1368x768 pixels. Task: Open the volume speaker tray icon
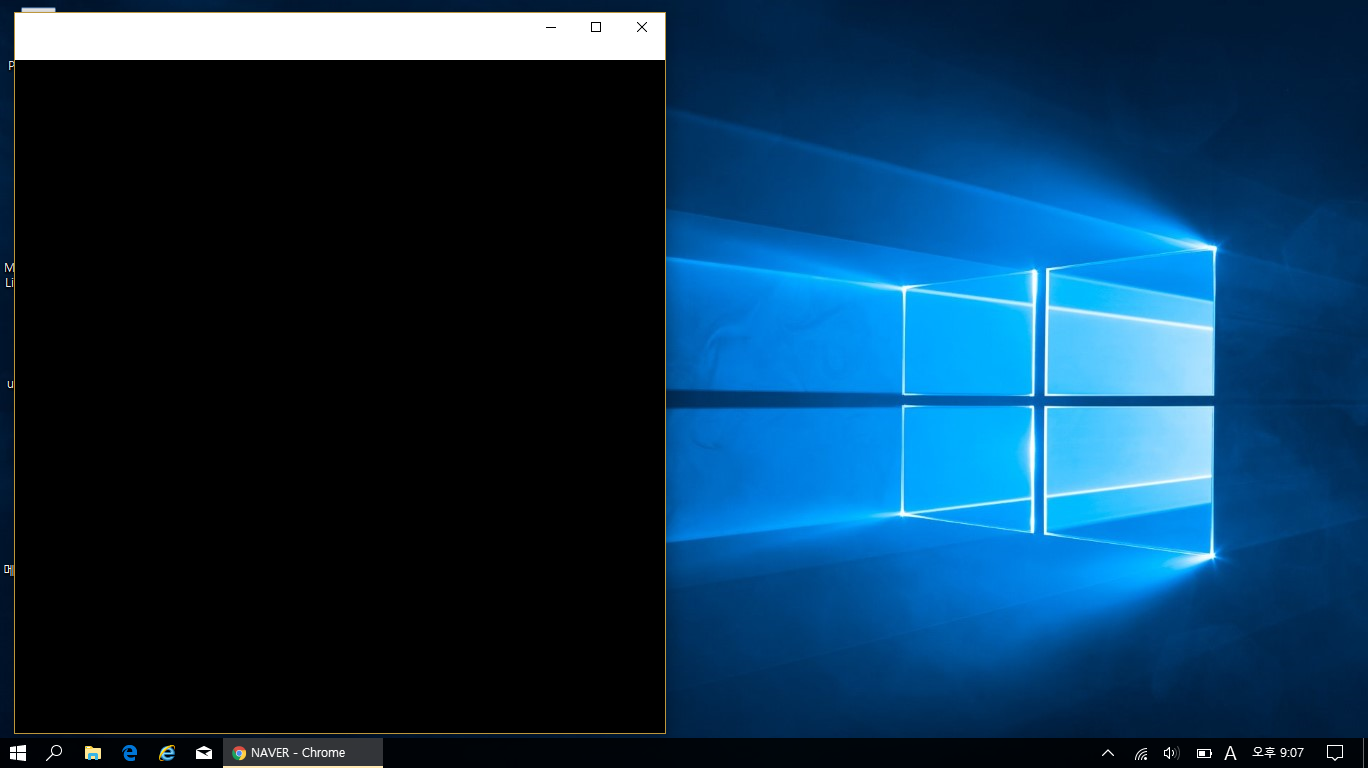pos(1171,753)
